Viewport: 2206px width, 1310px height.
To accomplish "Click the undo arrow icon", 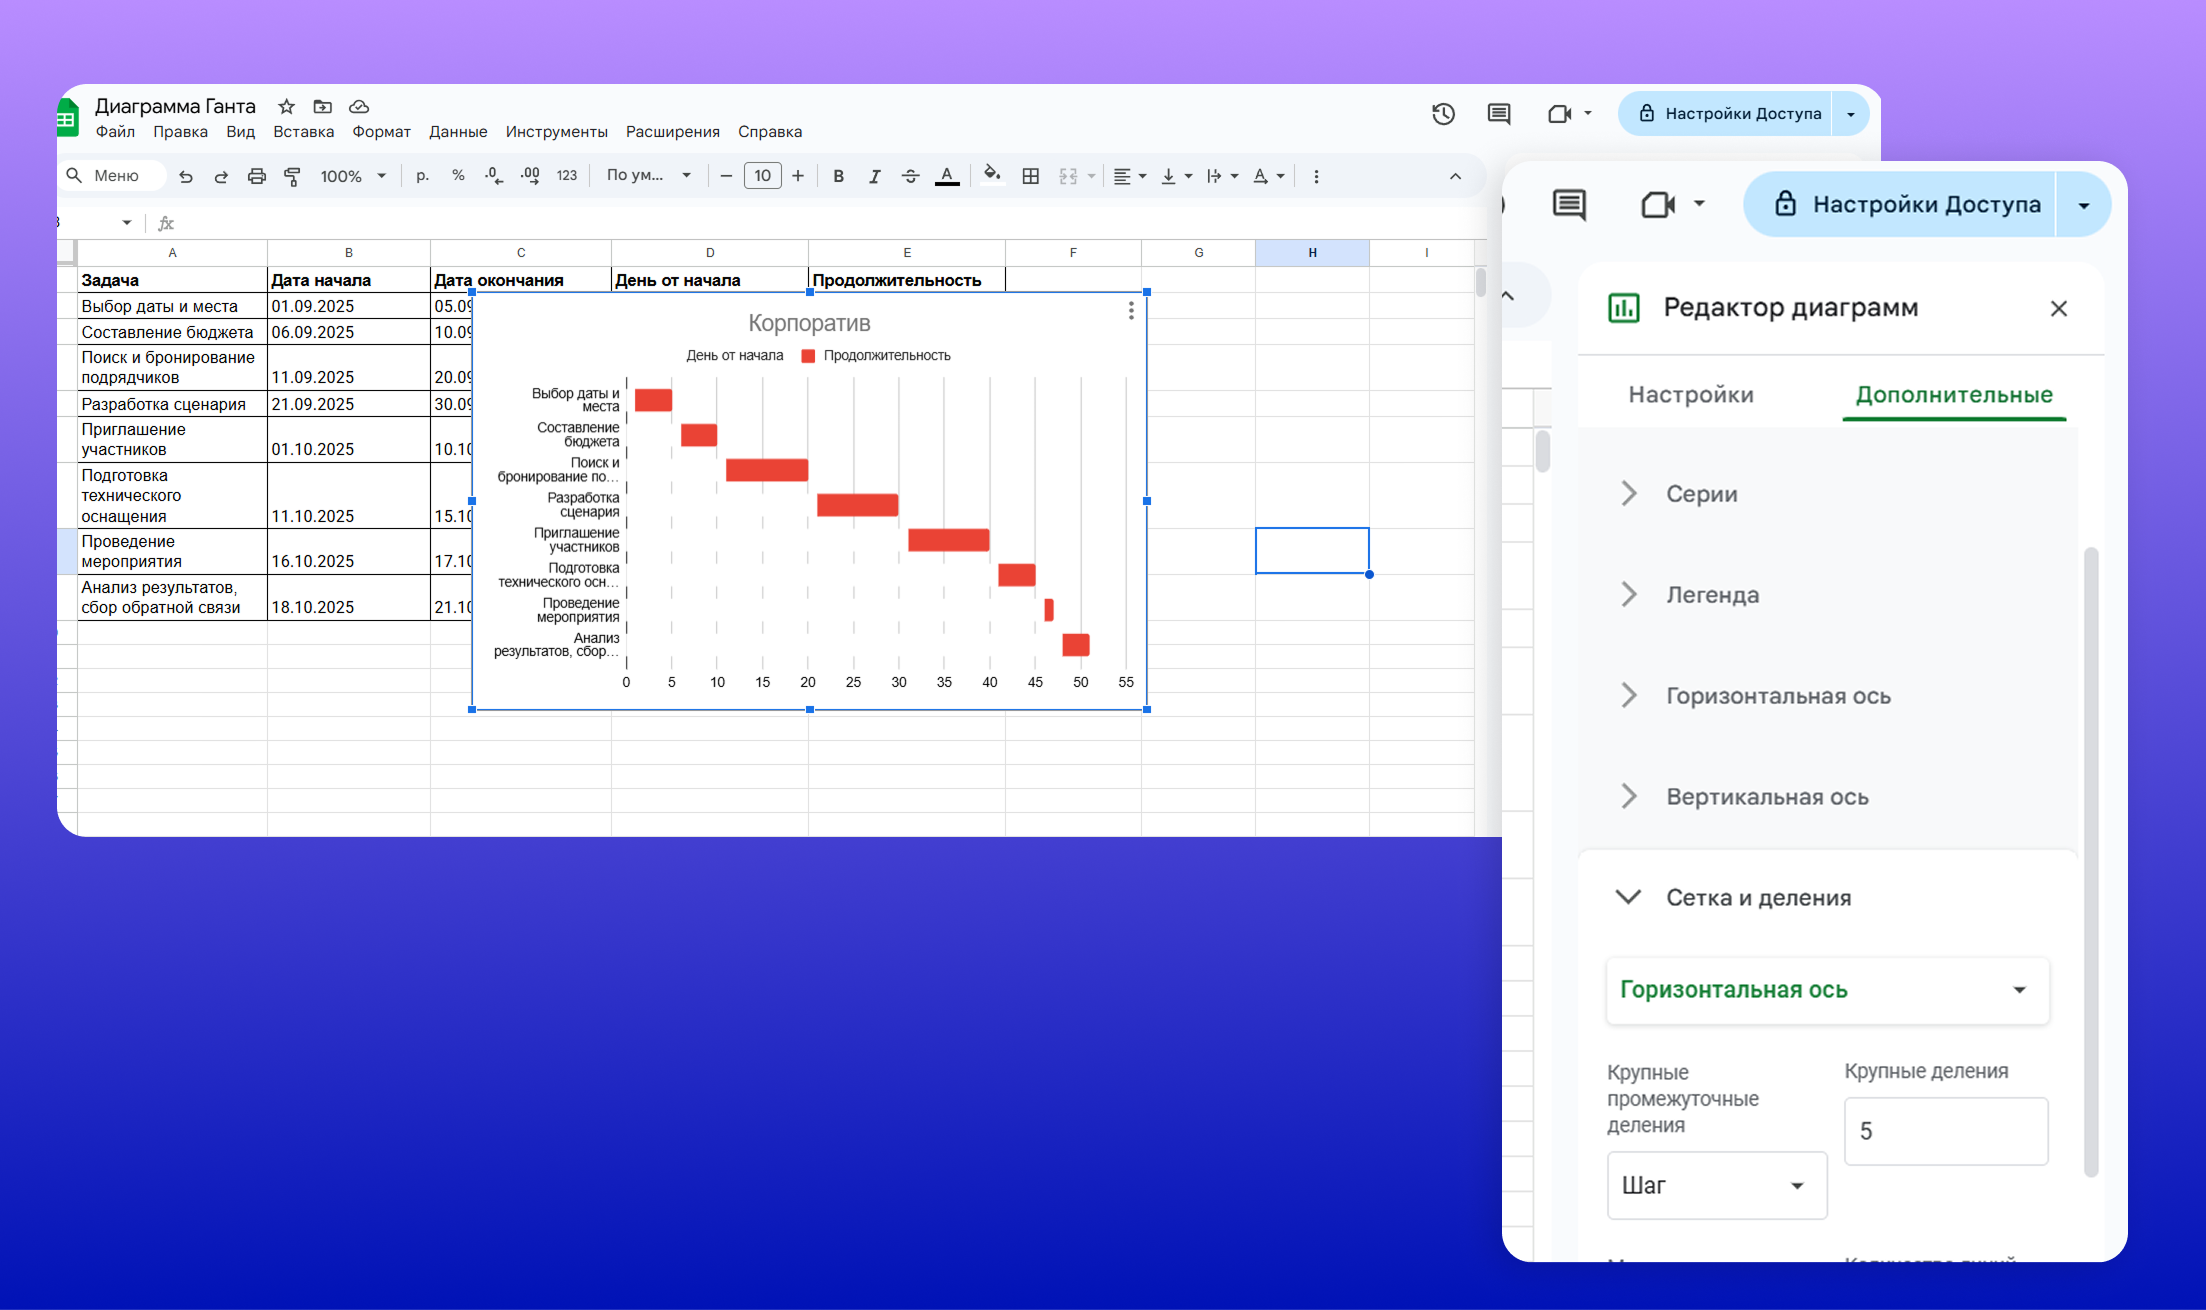I will [186, 176].
